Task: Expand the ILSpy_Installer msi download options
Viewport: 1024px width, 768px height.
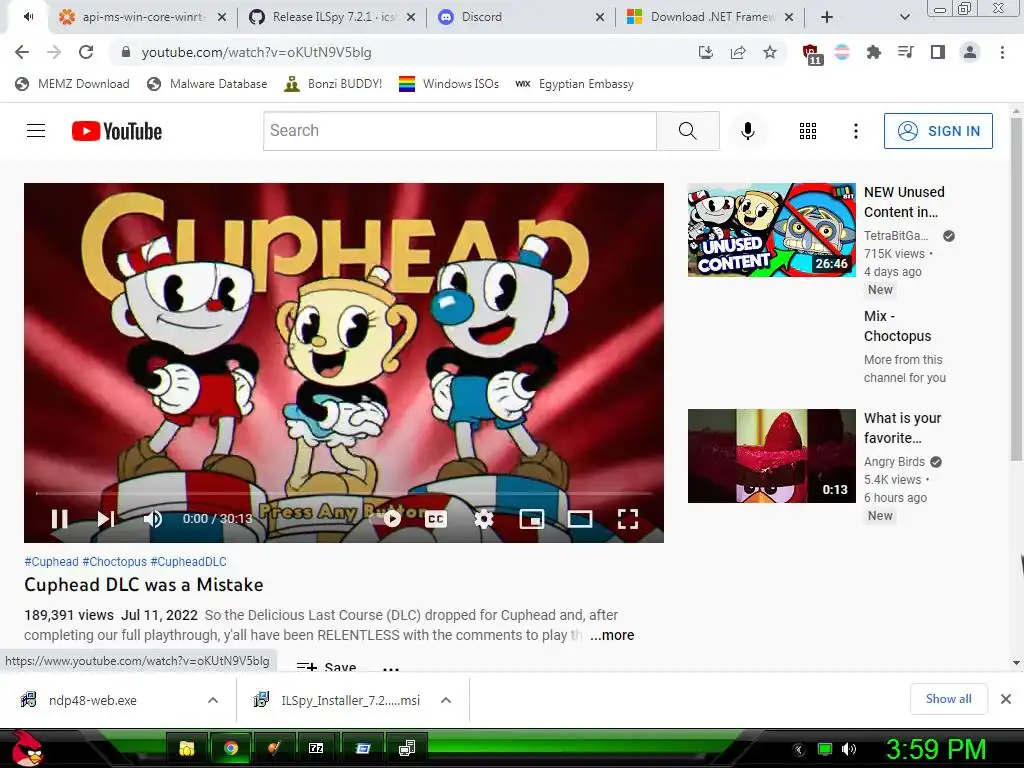Action: click(446, 700)
